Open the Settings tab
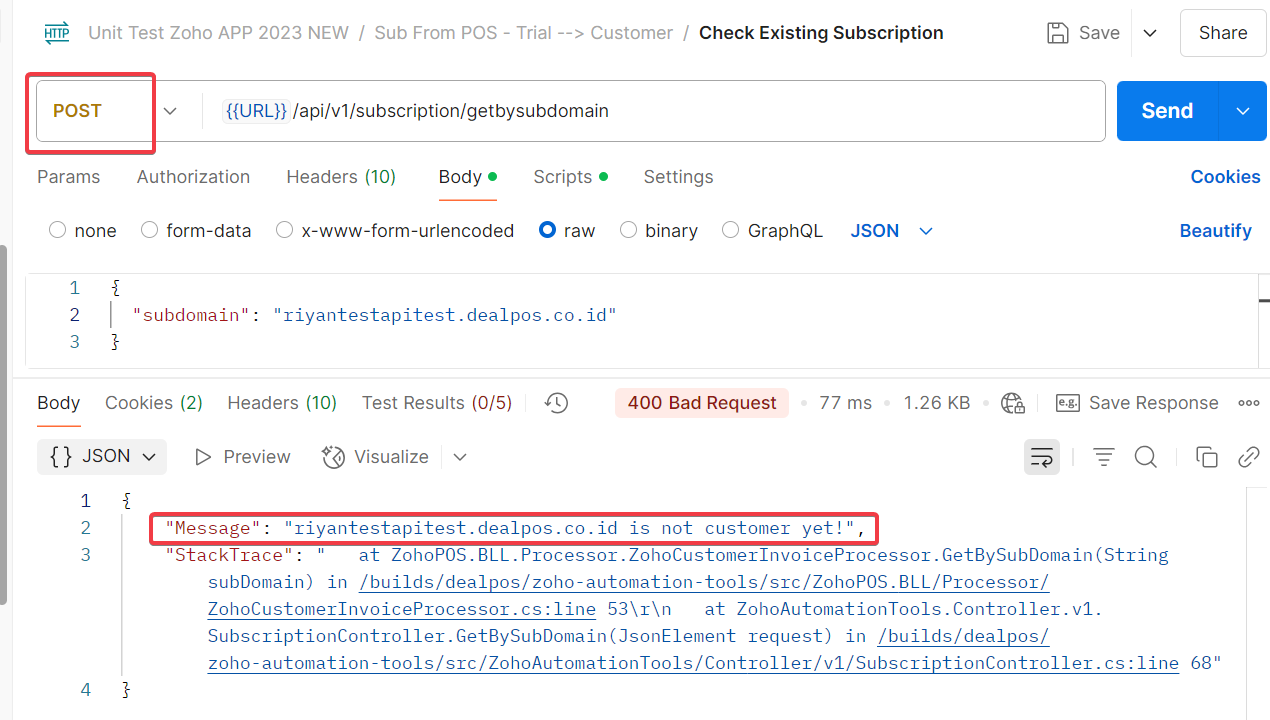The height and width of the screenshot is (720, 1270). click(x=678, y=177)
